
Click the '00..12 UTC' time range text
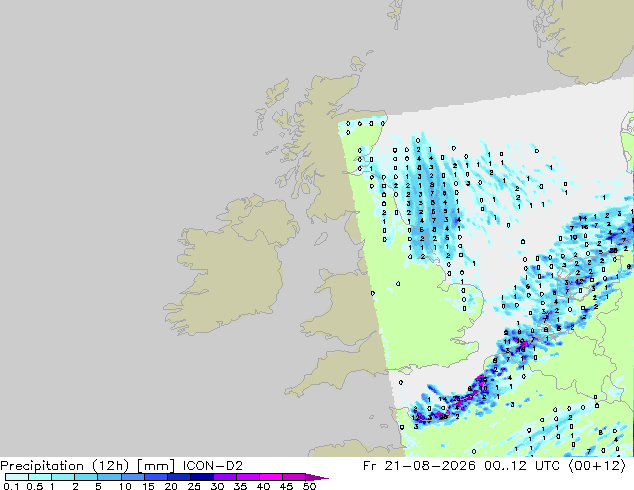point(522,466)
